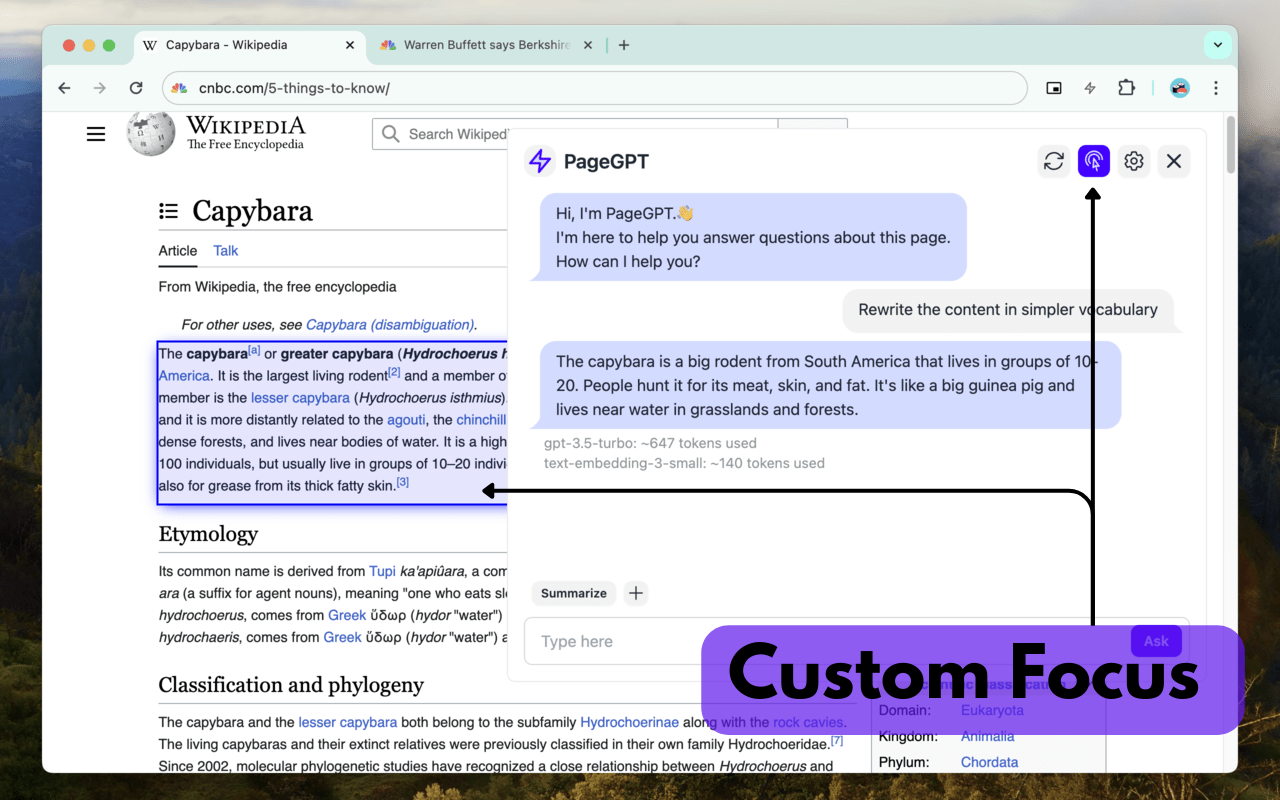The height and width of the screenshot is (800, 1280).
Task: Click the Ask button in PageGPT
Action: point(1155,641)
